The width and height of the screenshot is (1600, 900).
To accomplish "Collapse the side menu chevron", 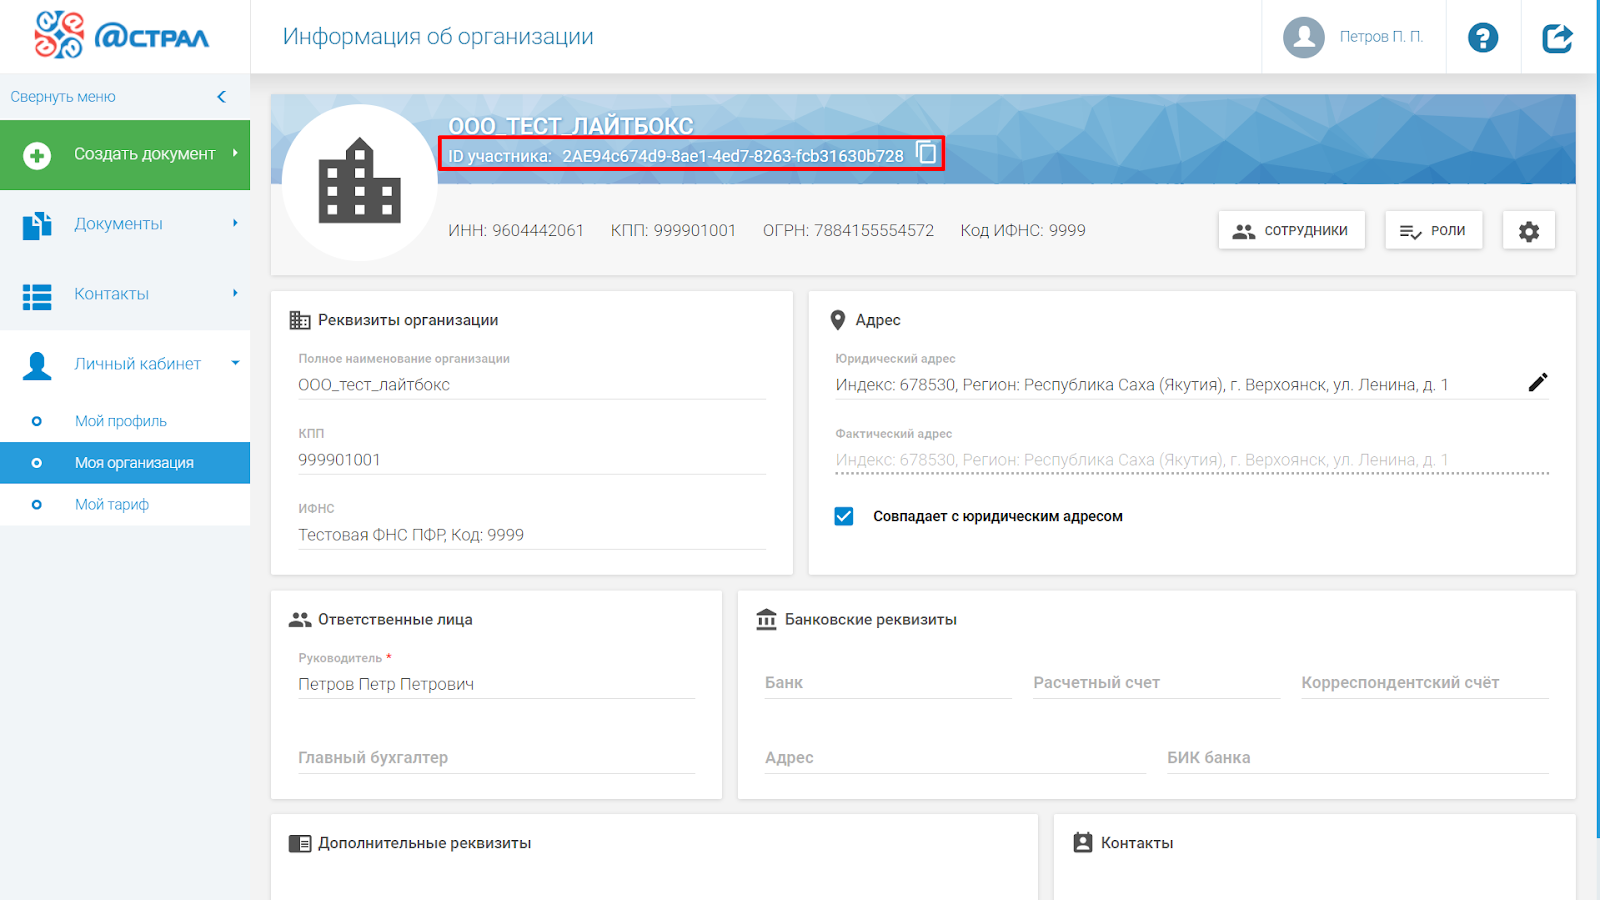I will (x=221, y=97).
